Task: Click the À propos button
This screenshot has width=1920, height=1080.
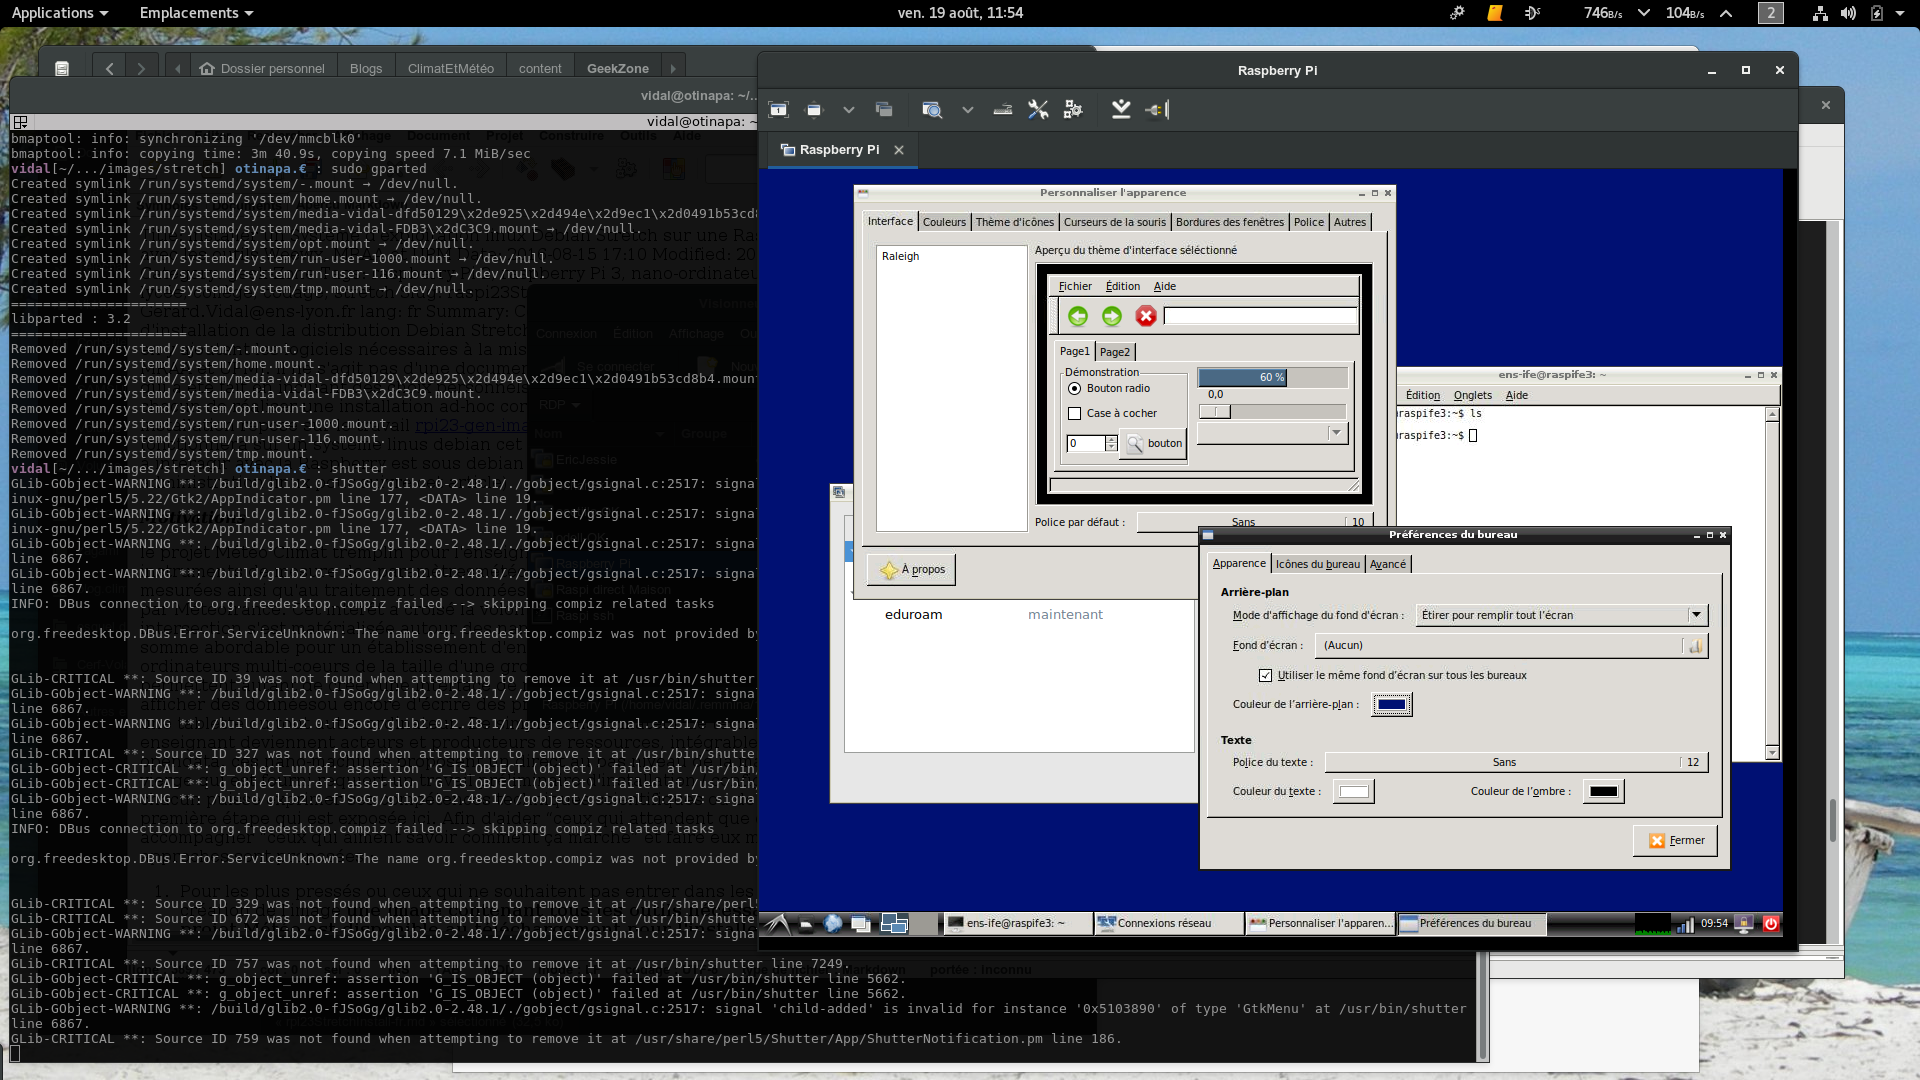Action: [910, 569]
